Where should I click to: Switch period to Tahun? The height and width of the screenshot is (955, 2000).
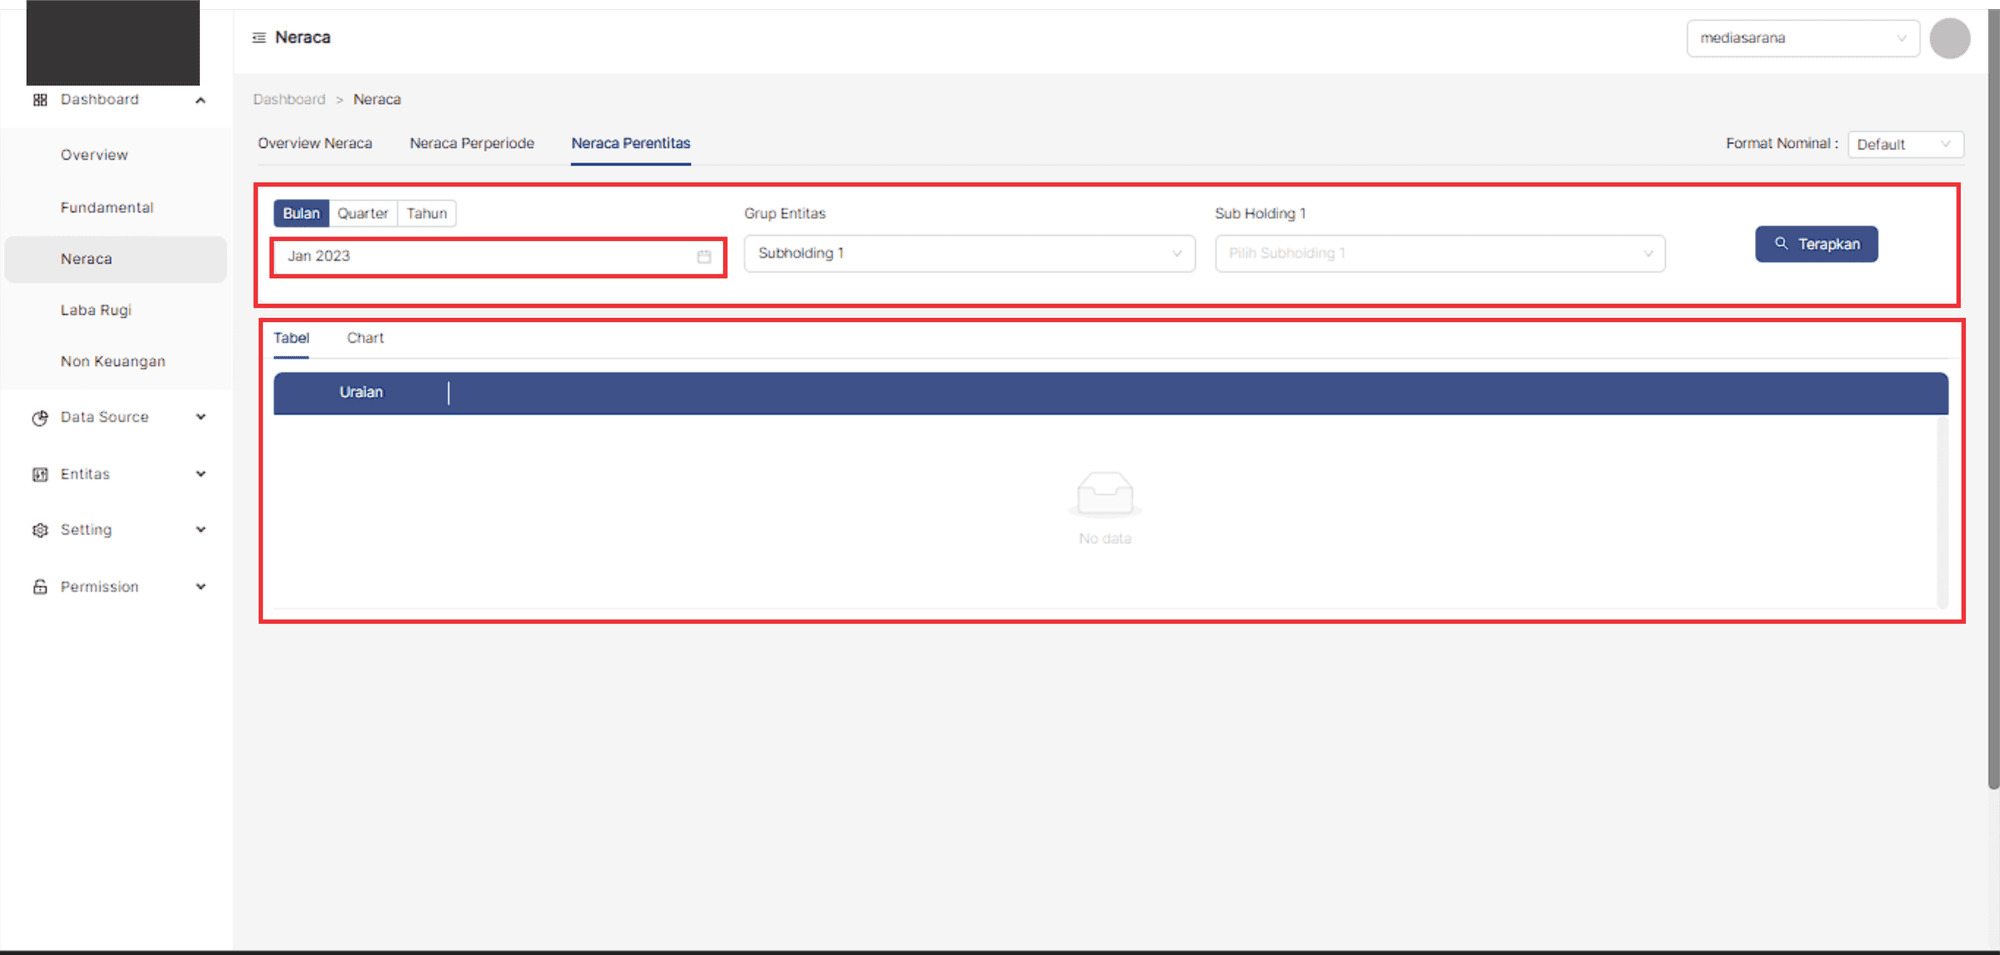point(426,214)
